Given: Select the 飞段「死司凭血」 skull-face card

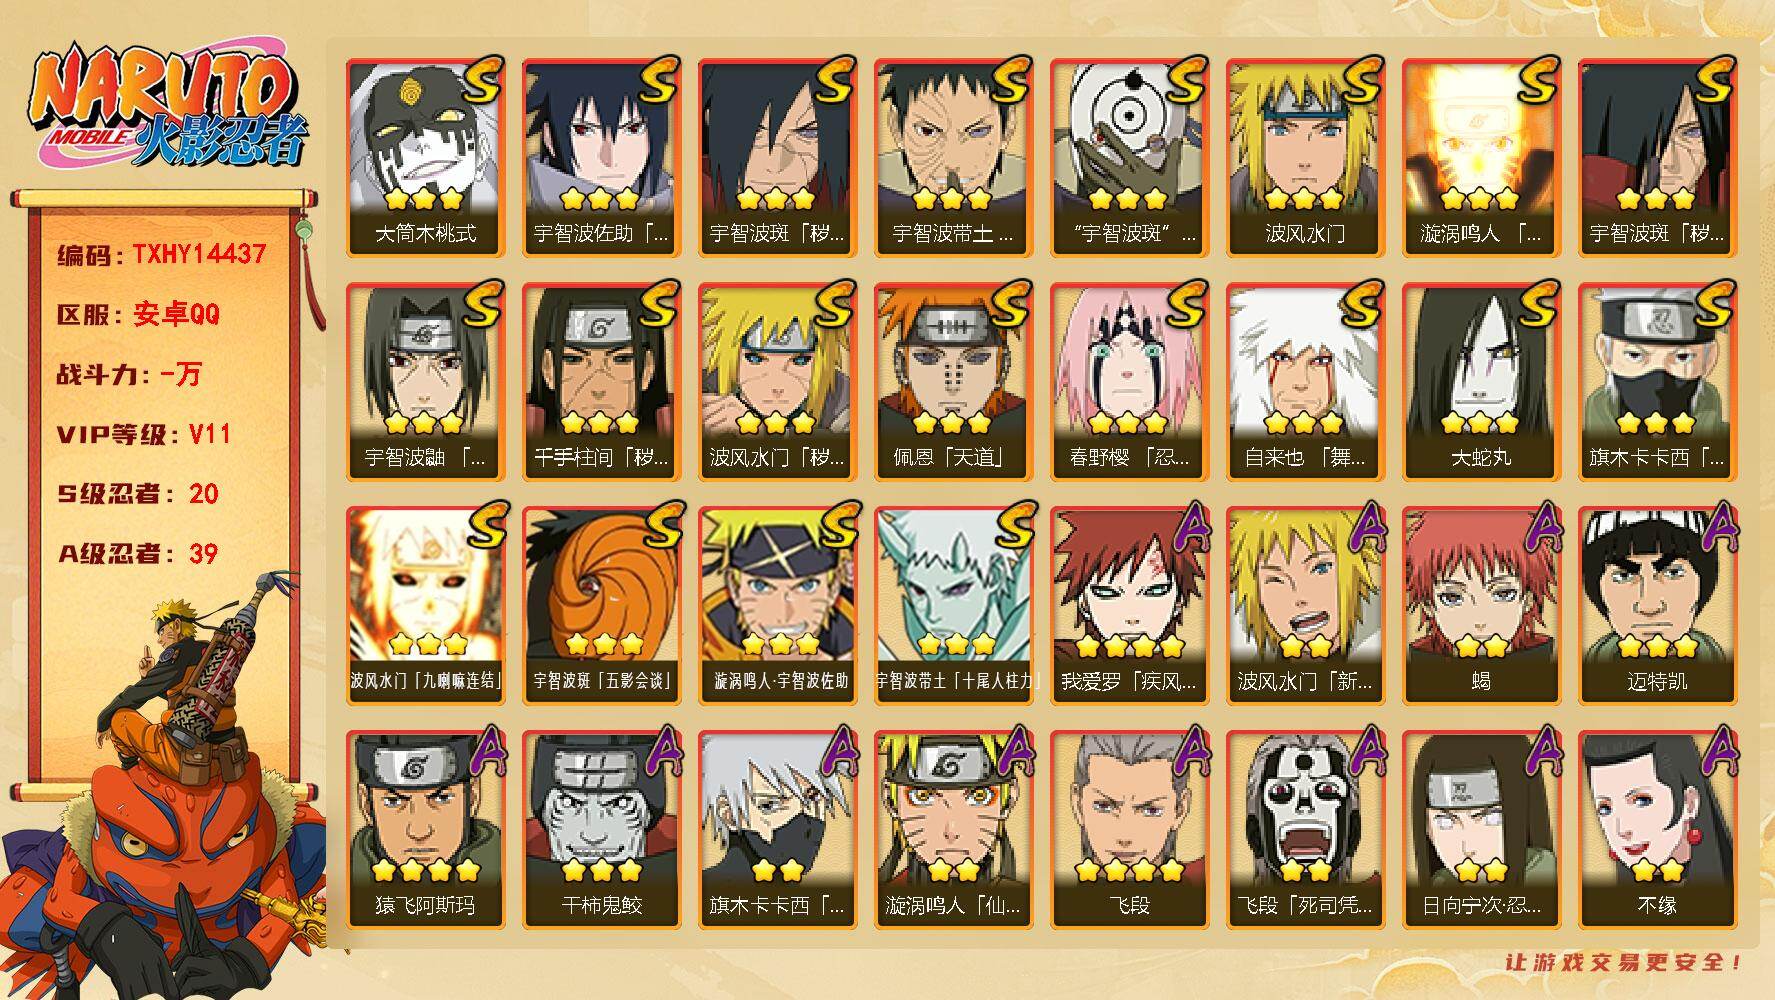Looking at the screenshot, I should click(x=1305, y=830).
